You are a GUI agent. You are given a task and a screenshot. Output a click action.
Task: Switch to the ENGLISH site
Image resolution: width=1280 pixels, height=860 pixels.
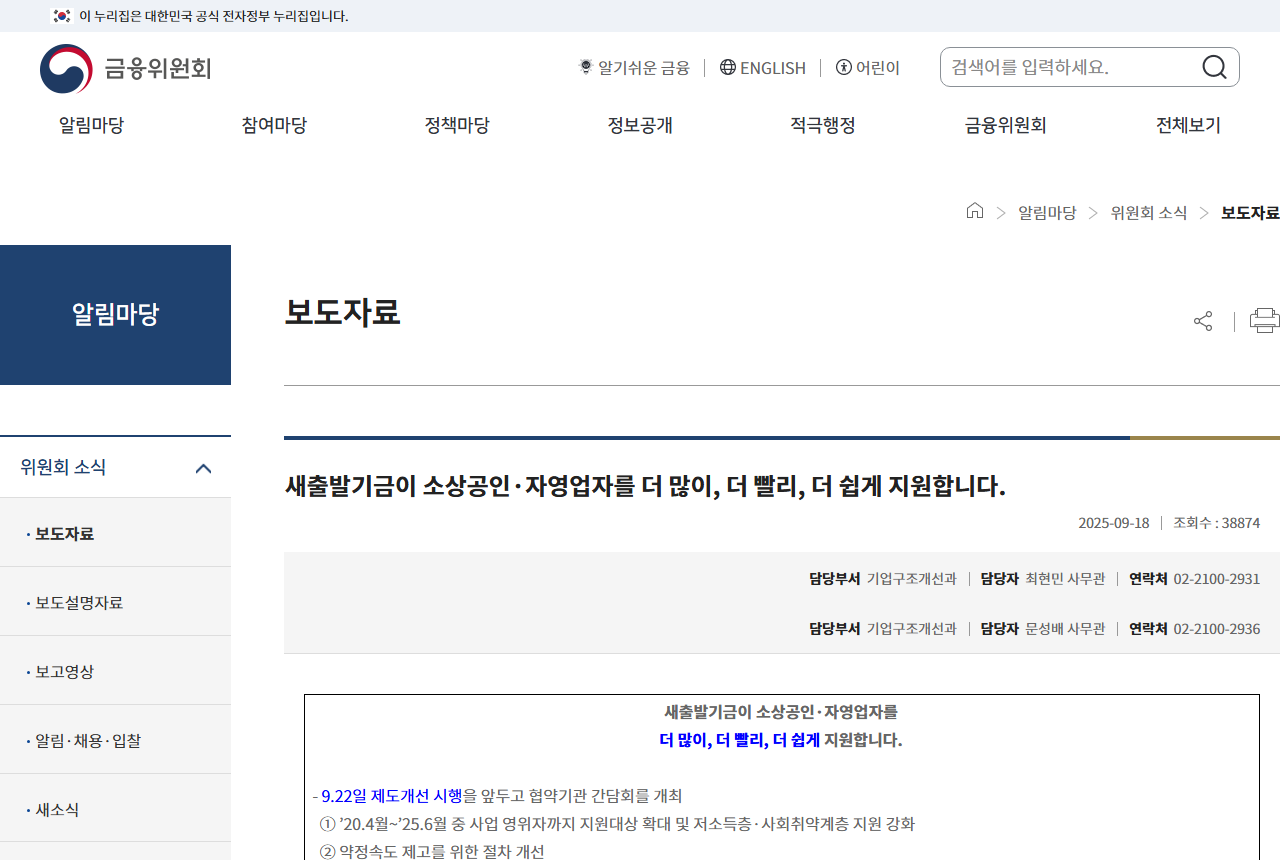pos(773,67)
